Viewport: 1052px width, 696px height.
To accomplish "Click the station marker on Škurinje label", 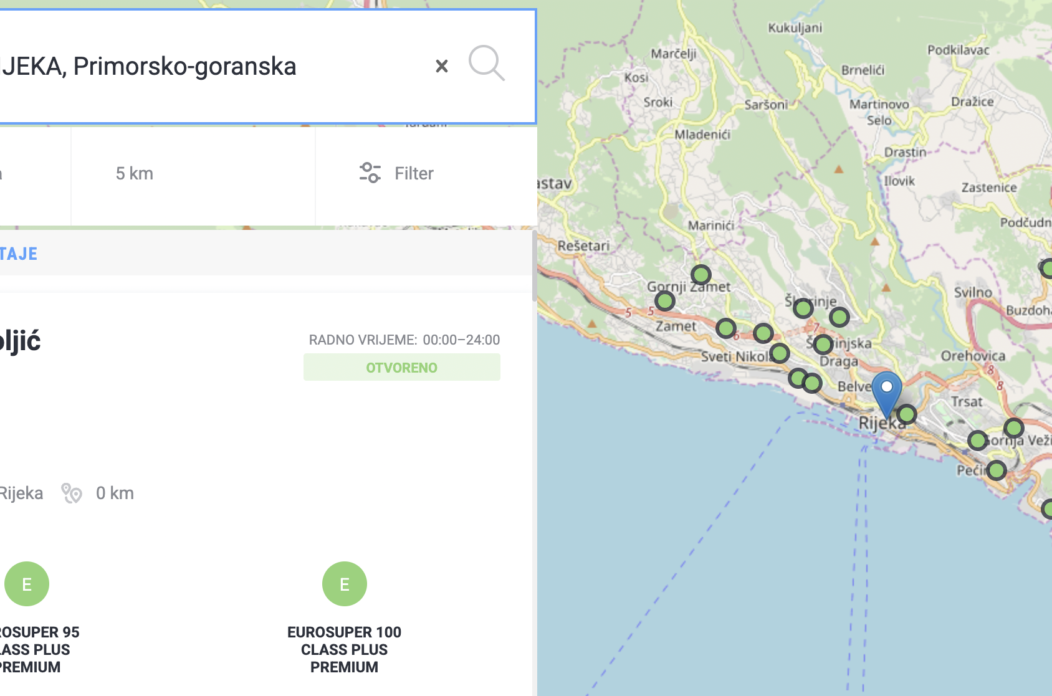I will [x=803, y=308].
